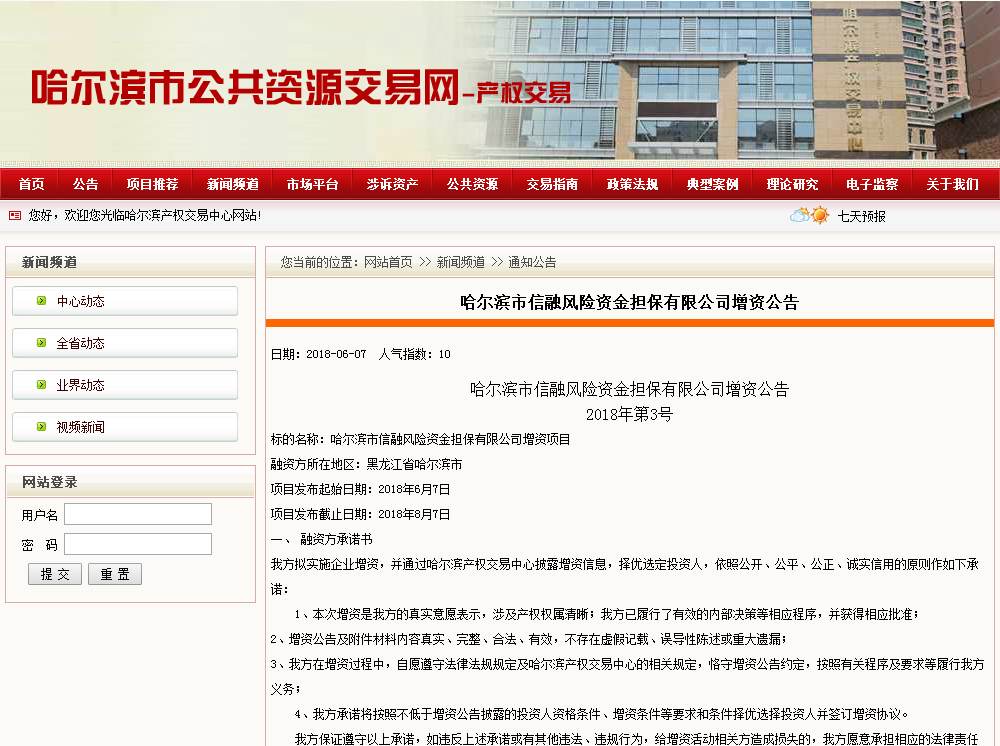This screenshot has height=746, width=1000.
Task: Follow the 新闻频道 breadcrumb link
Action: point(460,262)
